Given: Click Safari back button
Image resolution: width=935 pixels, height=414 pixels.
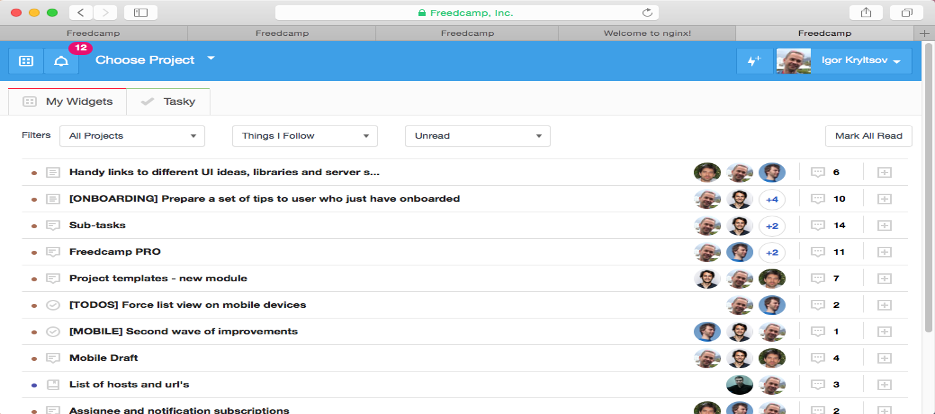Looking at the screenshot, I should pos(81,12).
